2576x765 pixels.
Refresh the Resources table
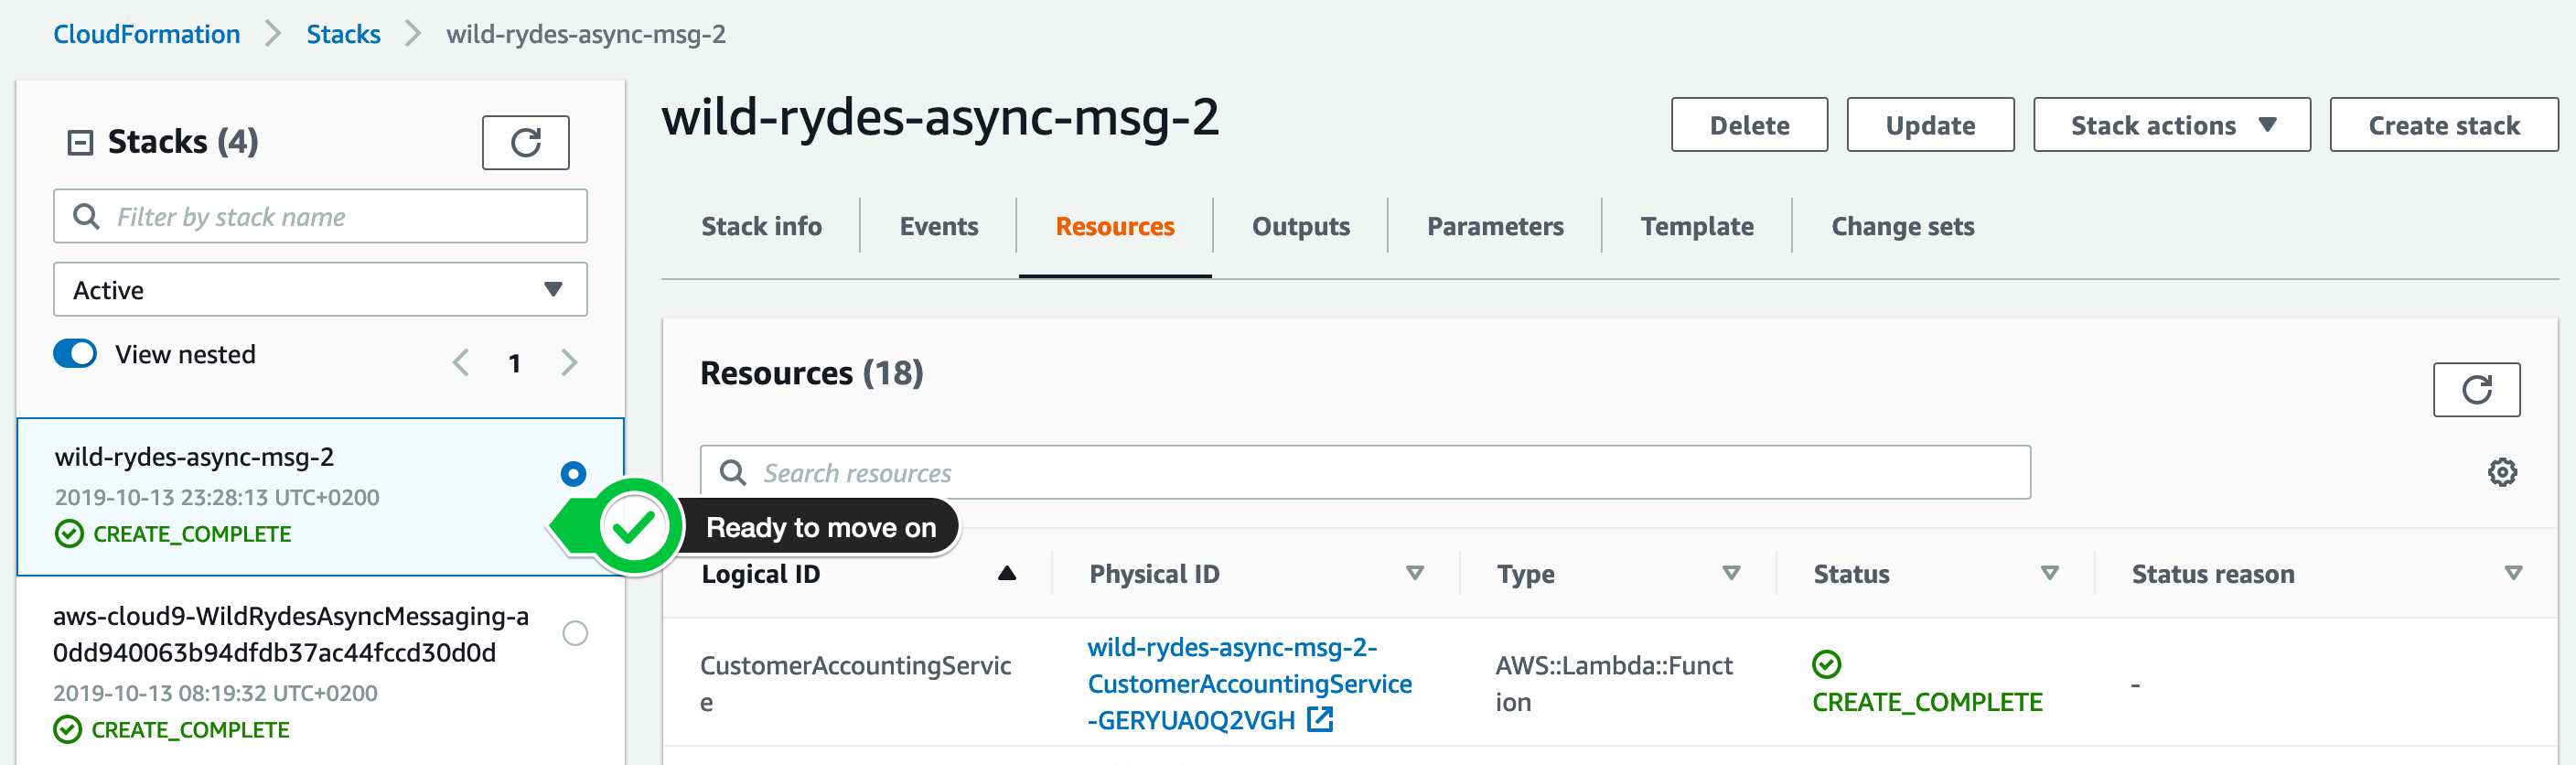[2475, 389]
